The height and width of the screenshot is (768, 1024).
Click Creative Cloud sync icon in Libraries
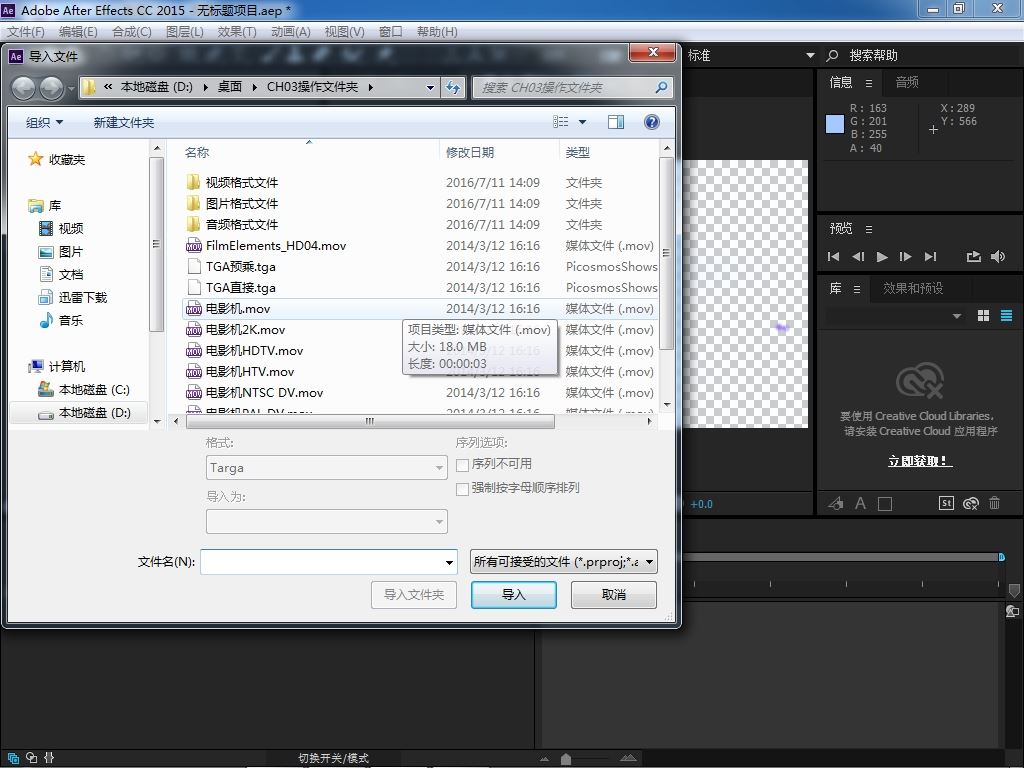tap(970, 503)
